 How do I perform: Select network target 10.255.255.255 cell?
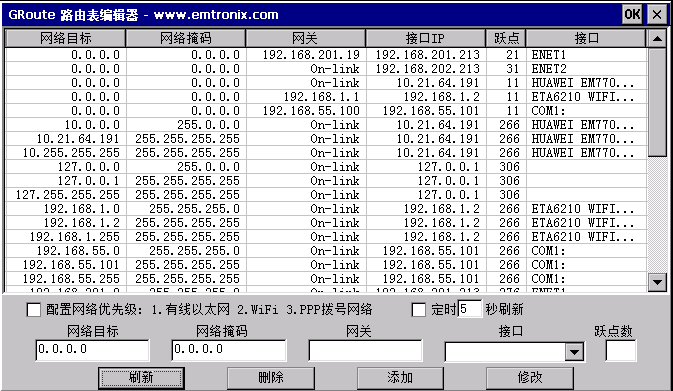tap(66, 153)
